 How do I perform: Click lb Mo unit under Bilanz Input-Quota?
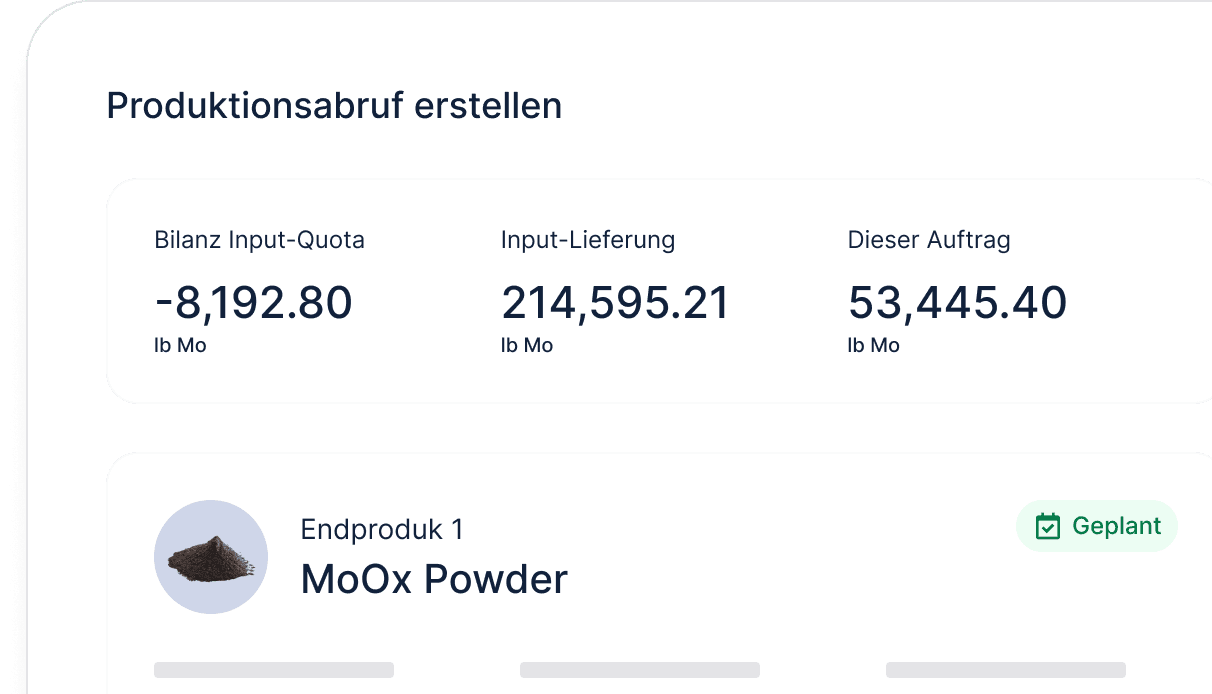coord(180,346)
